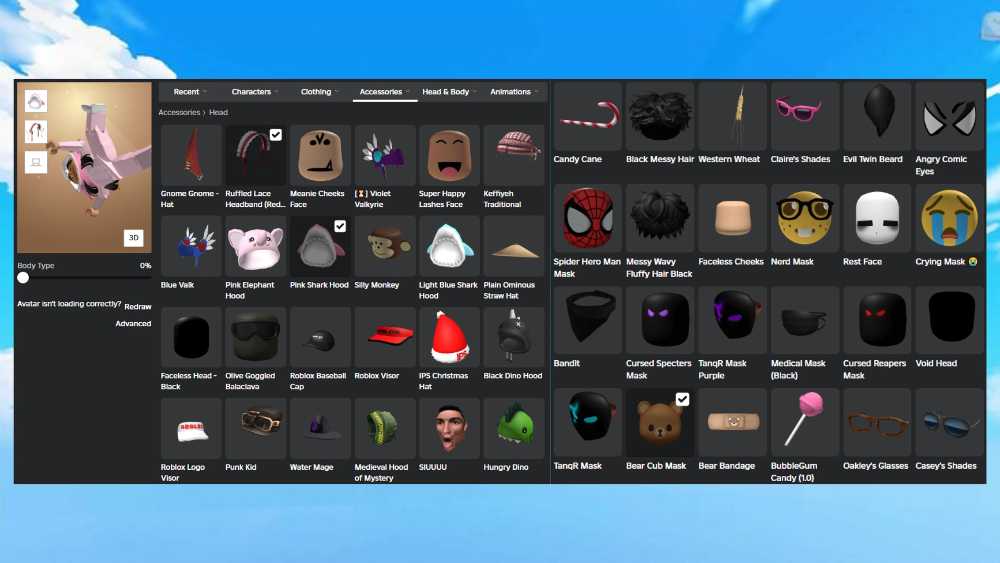1000x563 pixels.
Task: Pick the Crying Mask emoji item
Action: (949, 218)
